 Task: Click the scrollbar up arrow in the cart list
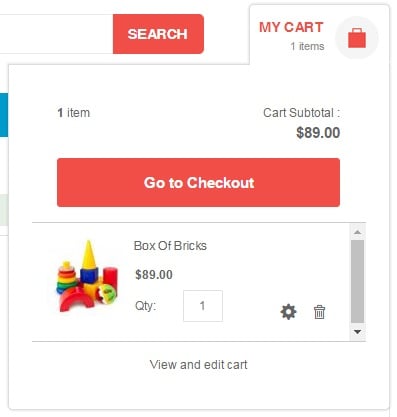tap(358, 232)
